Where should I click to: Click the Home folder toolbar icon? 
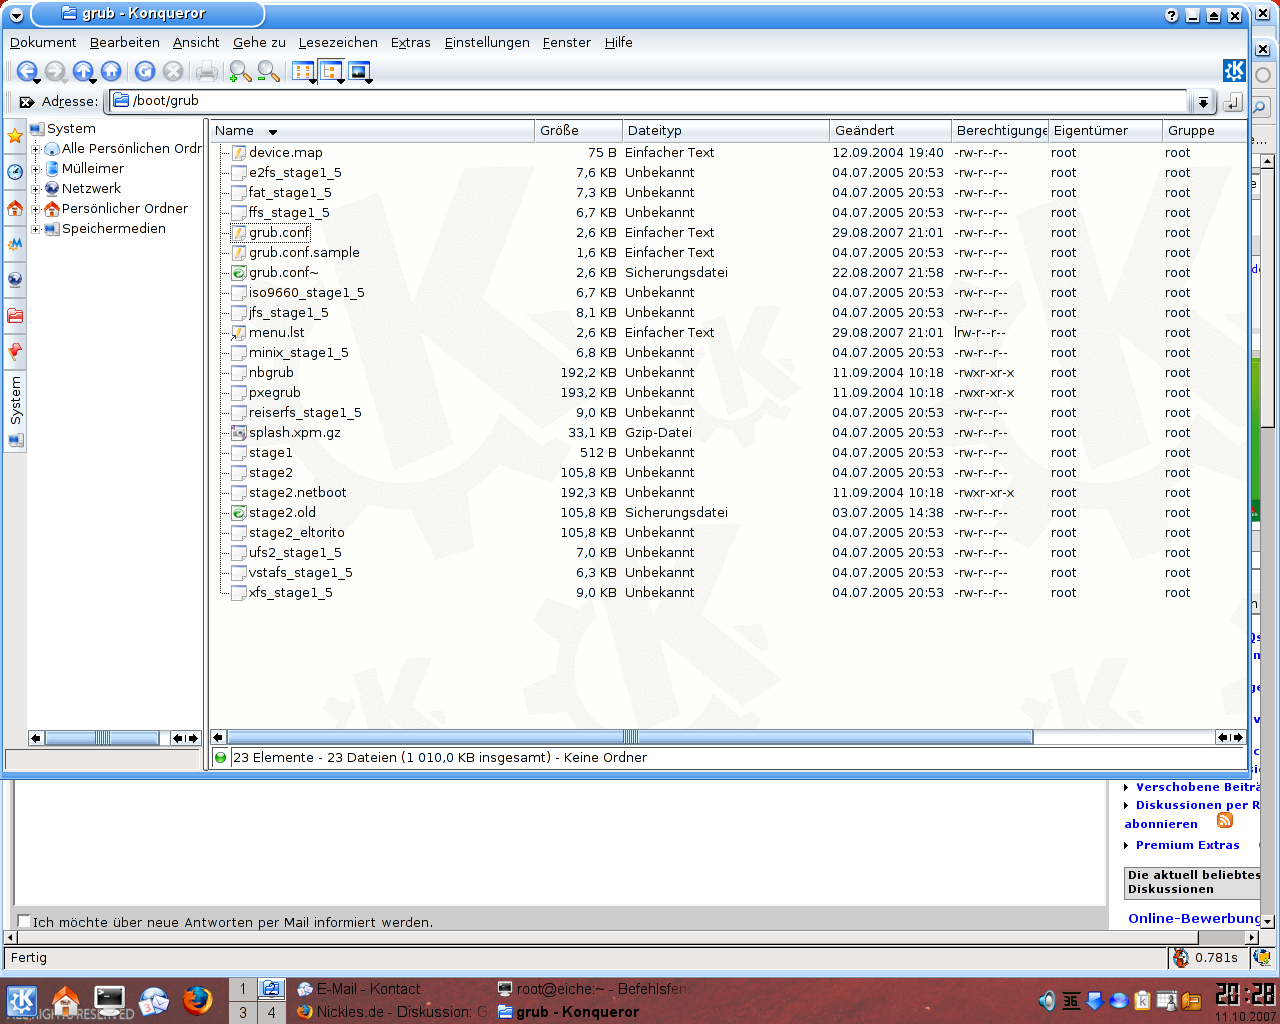tap(111, 71)
